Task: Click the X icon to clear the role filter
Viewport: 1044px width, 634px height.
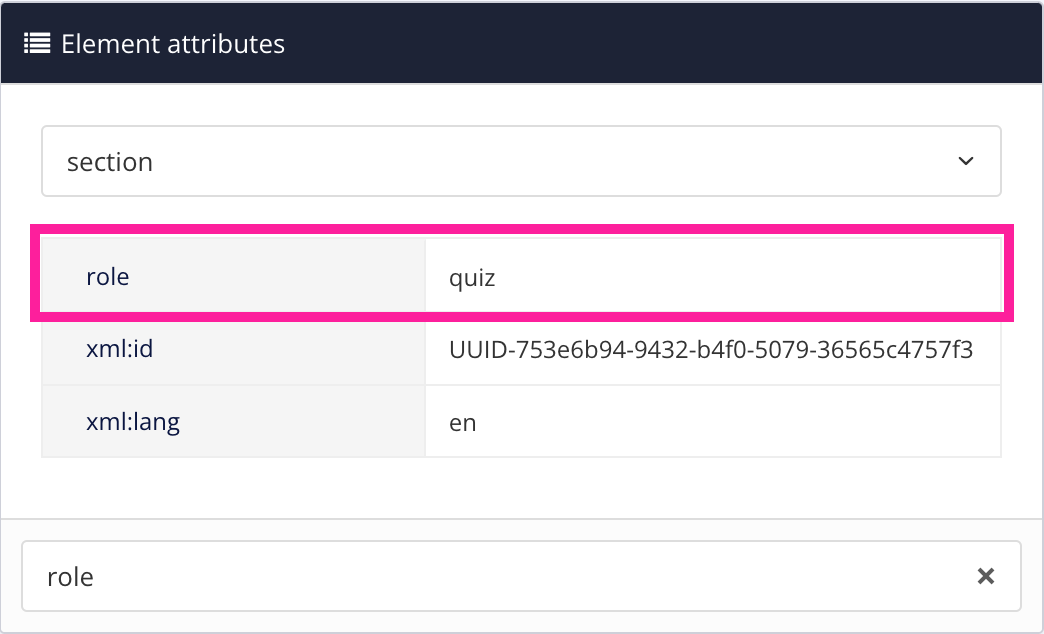Action: 986,576
